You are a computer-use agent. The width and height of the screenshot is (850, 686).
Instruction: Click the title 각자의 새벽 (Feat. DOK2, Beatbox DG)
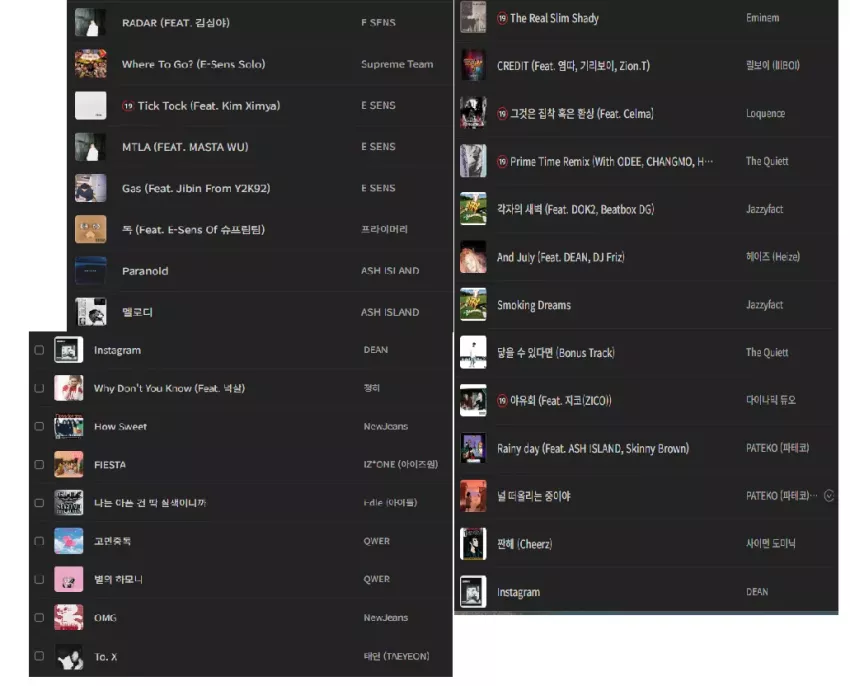coord(575,209)
